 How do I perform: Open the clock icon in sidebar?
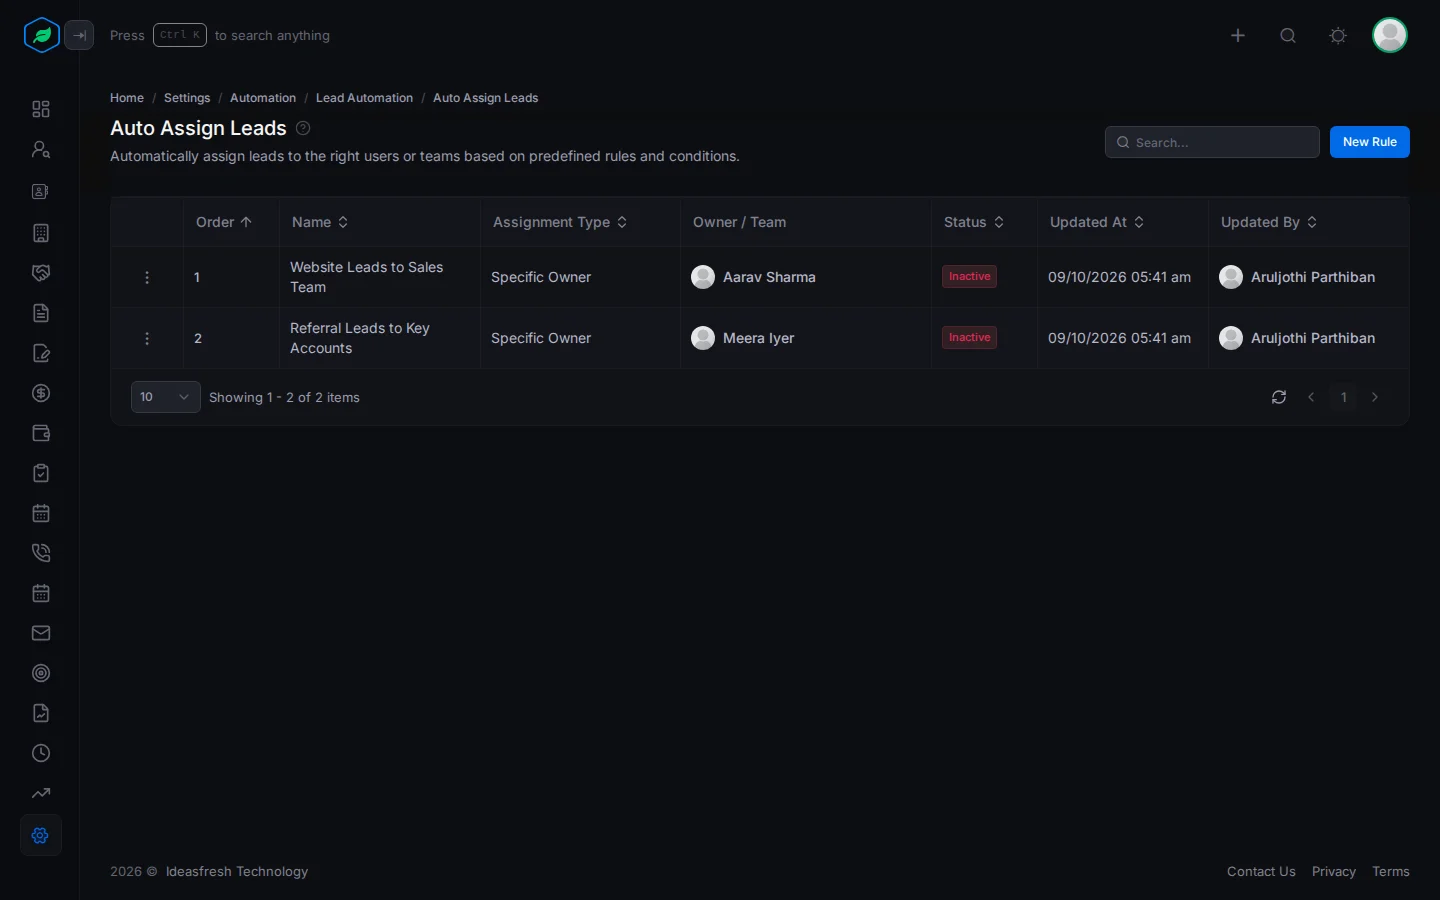pos(41,753)
